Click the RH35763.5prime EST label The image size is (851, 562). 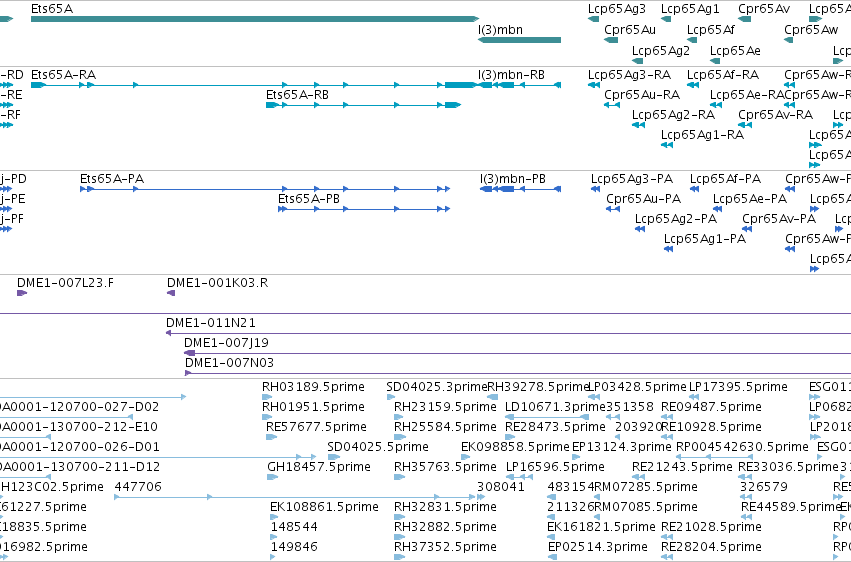[x=445, y=467]
